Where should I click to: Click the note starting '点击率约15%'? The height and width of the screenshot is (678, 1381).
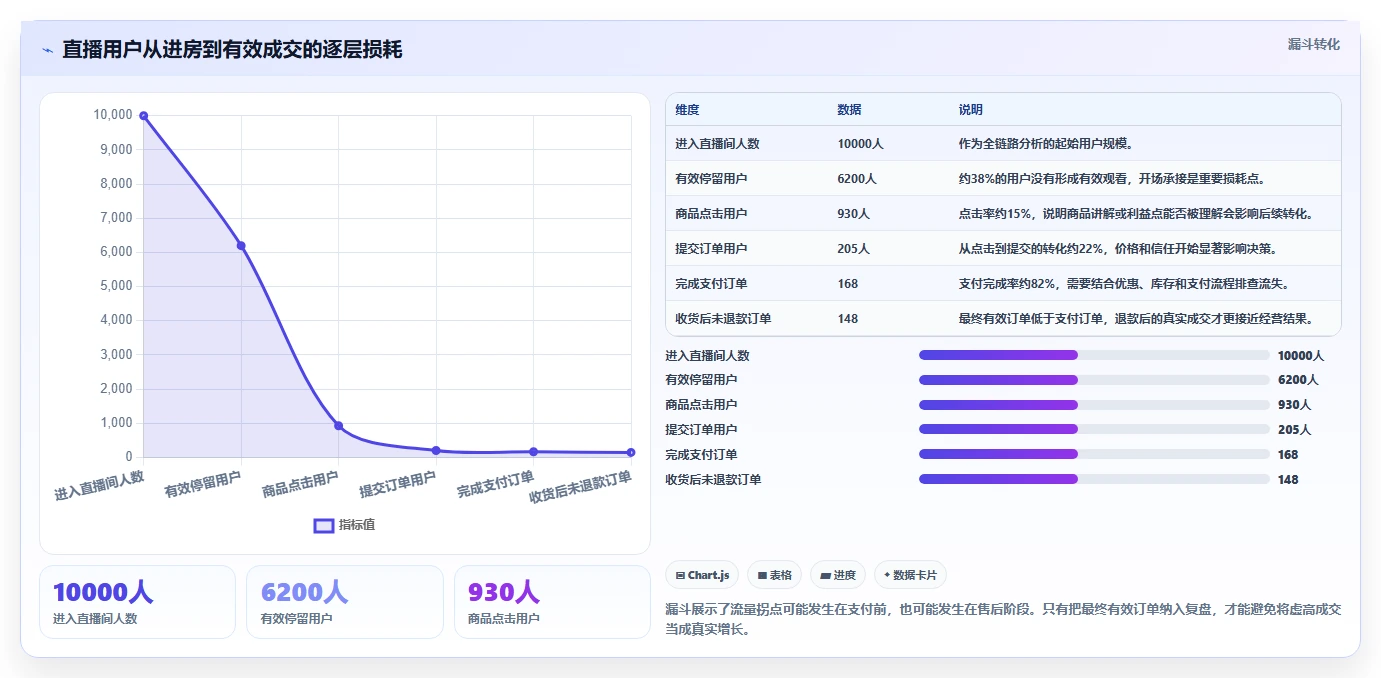(x=1135, y=214)
